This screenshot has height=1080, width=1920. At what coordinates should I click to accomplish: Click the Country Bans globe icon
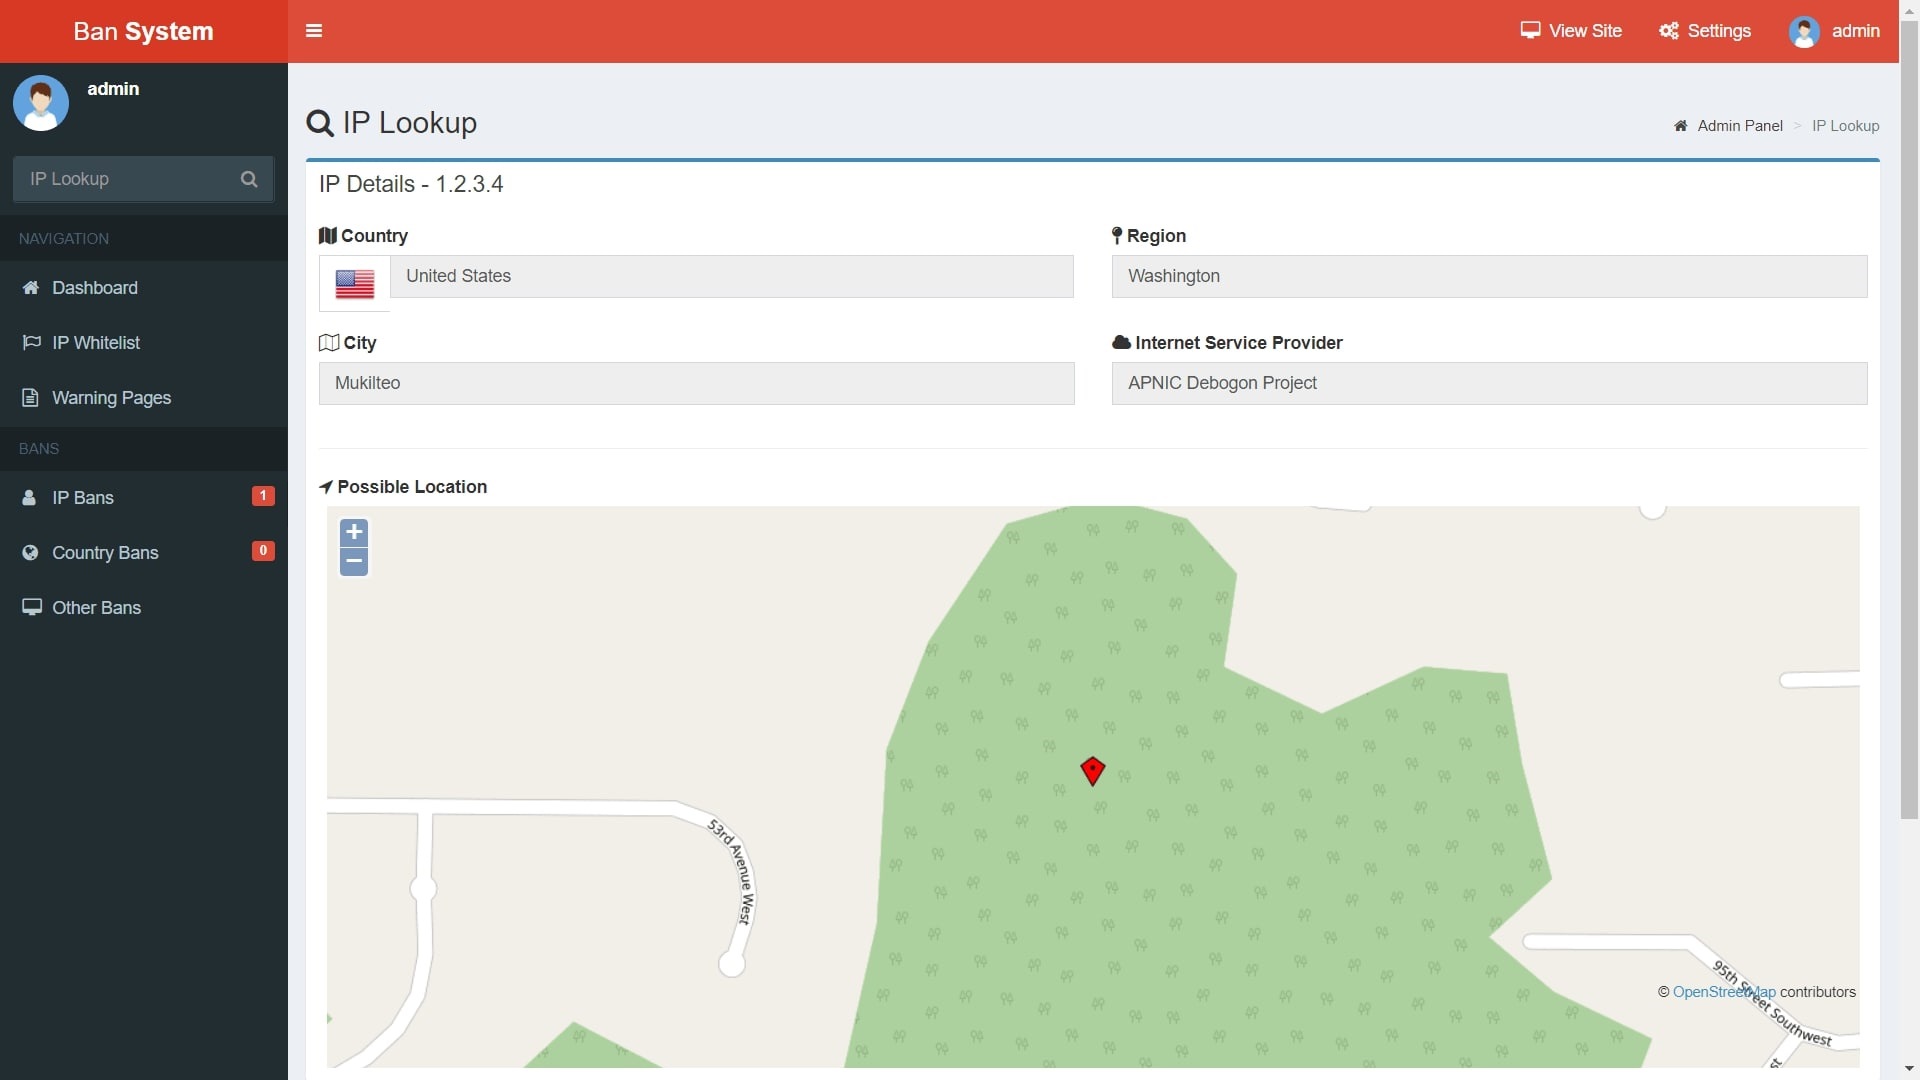click(x=29, y=552)
